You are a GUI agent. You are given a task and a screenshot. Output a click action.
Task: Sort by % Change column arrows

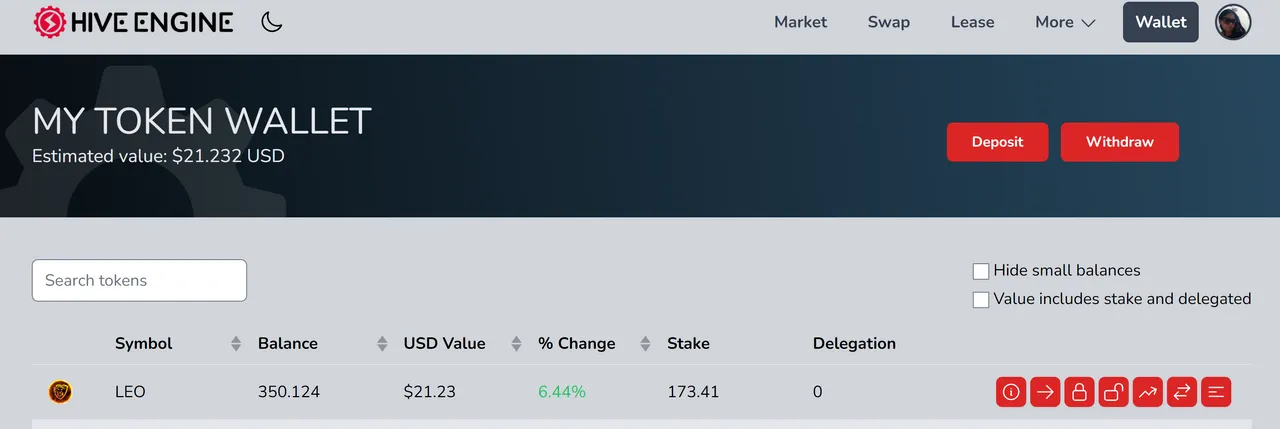click(646, 344)
